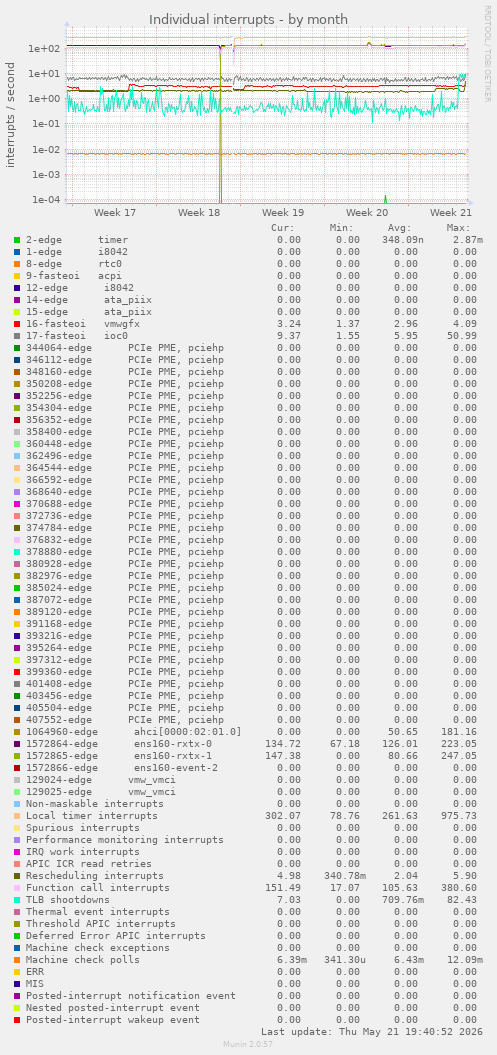This screenshot has height=1055, width=497.
Task: Click the Munin 2.0.57 footer text
Action: click(x=248, y=1044)
